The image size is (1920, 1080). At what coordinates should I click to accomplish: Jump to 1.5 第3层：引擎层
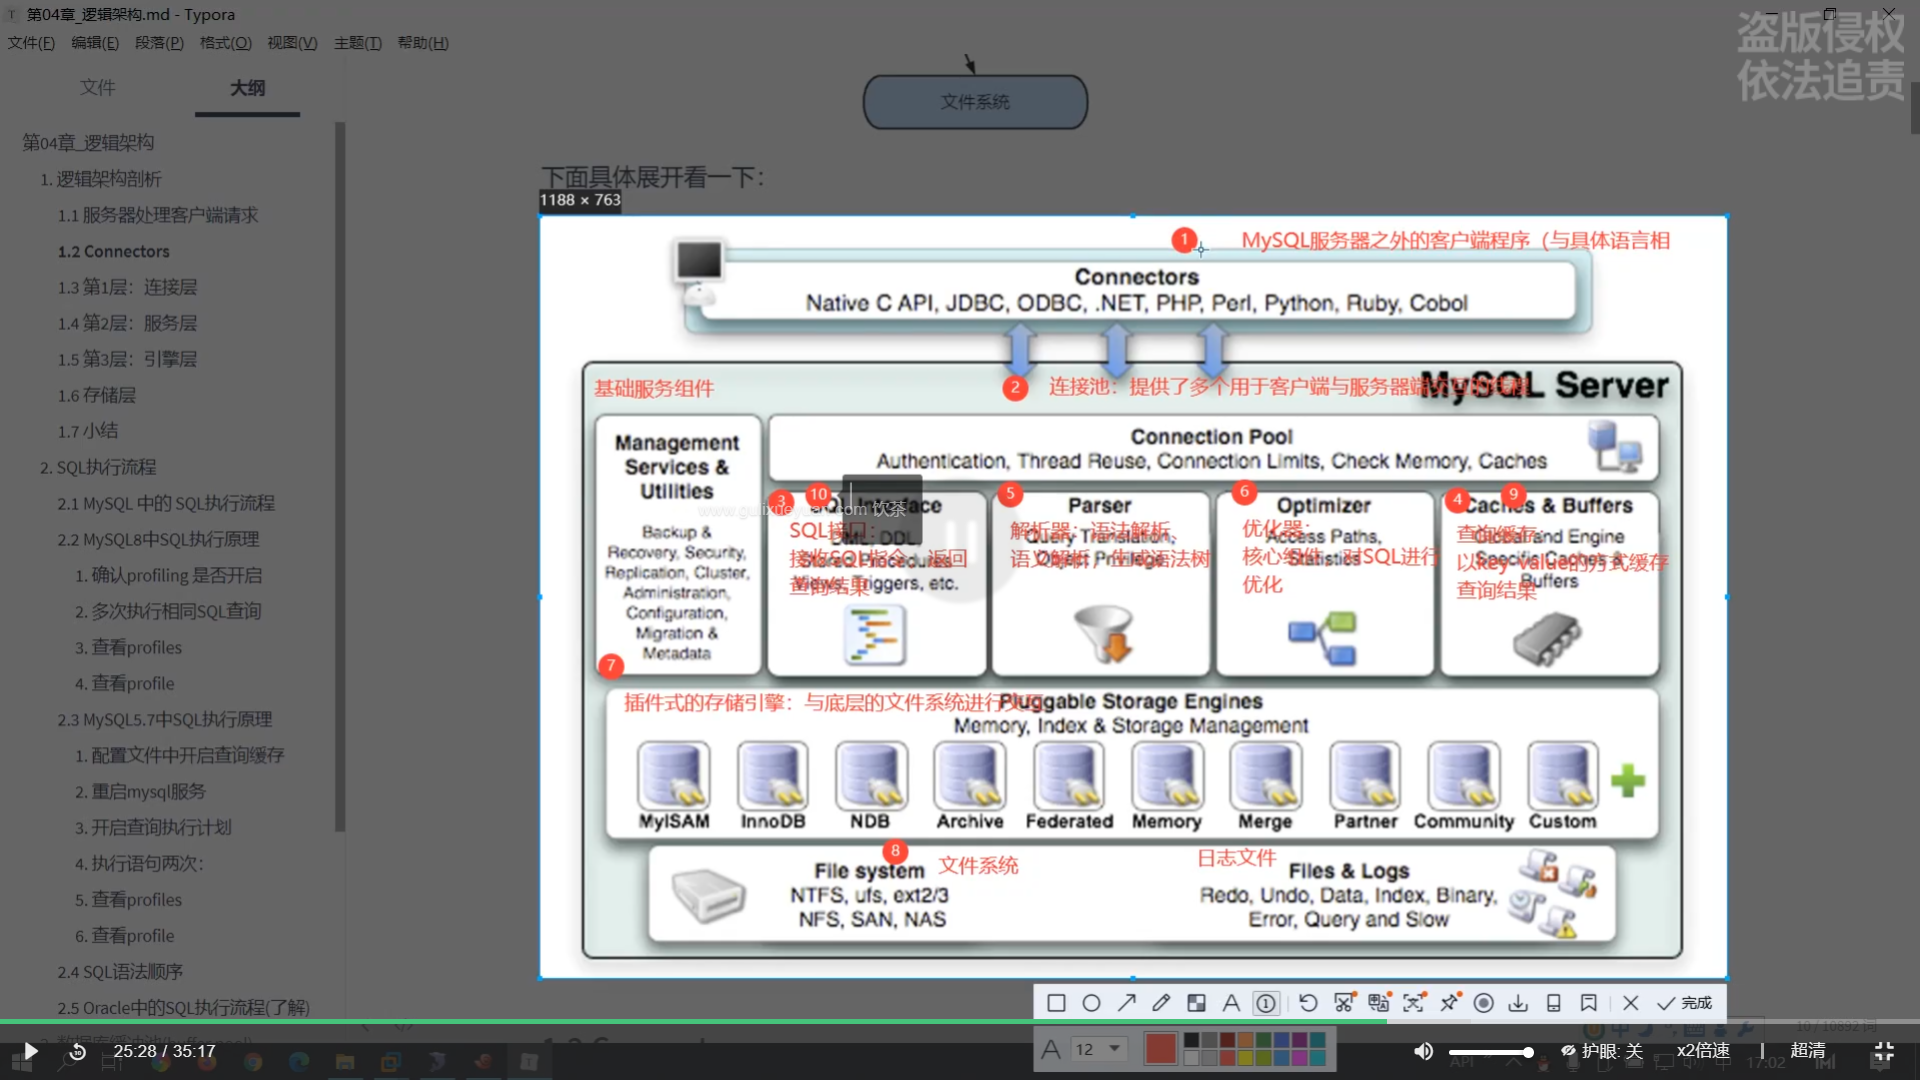click(x=127, y=359)
